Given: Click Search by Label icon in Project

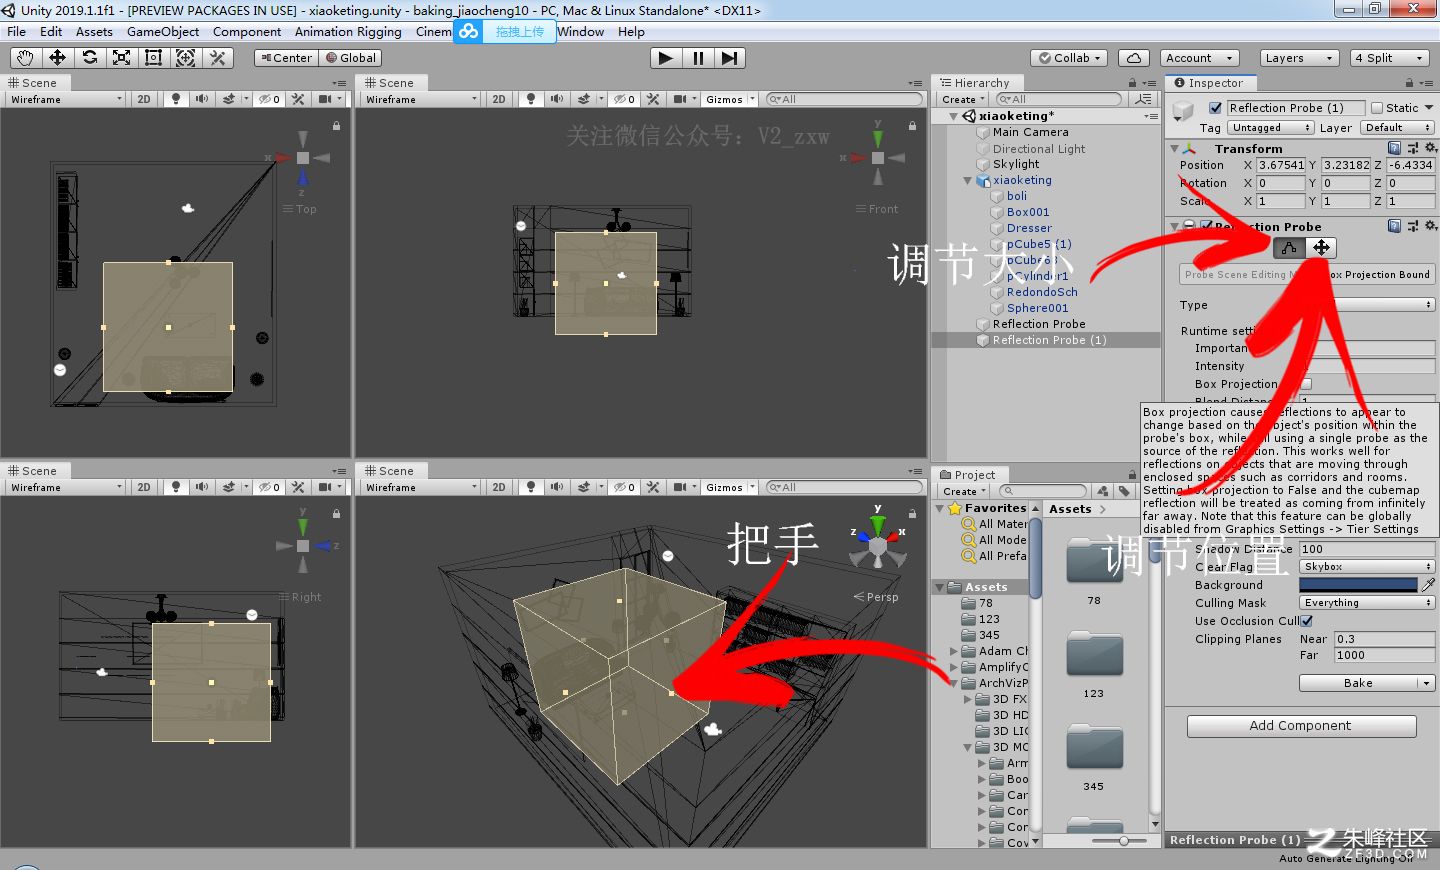Looking at the screenshot, I should [1124, 491].
